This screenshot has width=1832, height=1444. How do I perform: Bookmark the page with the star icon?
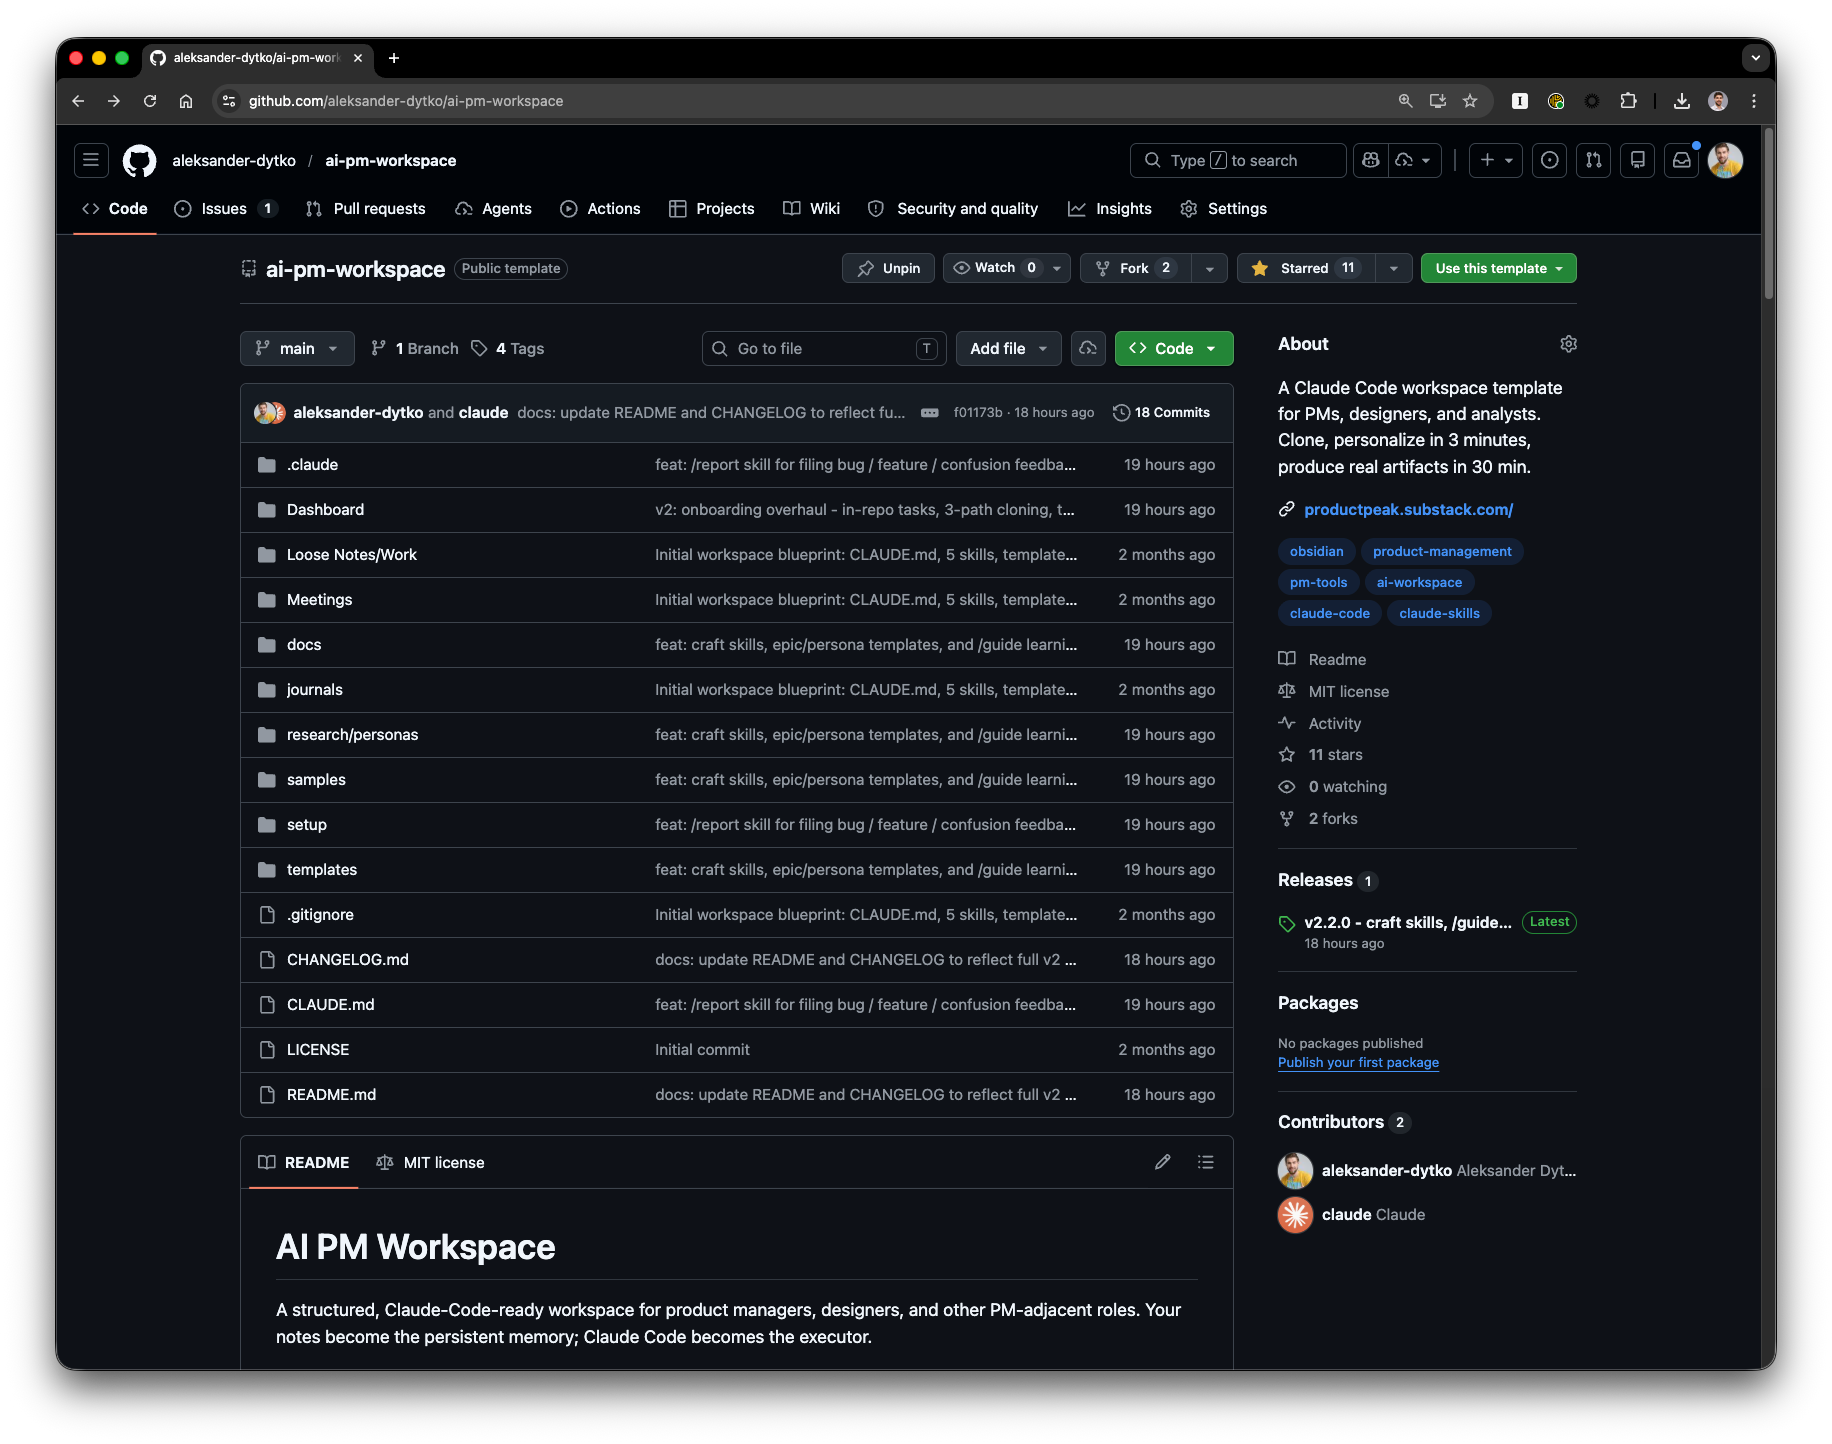(x=1470, y=101)
